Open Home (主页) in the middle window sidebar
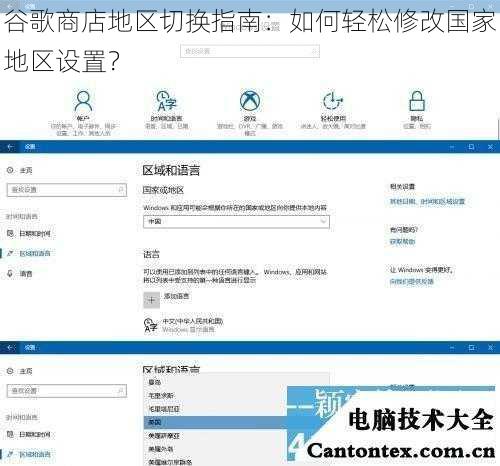 [x=20, y=170]
